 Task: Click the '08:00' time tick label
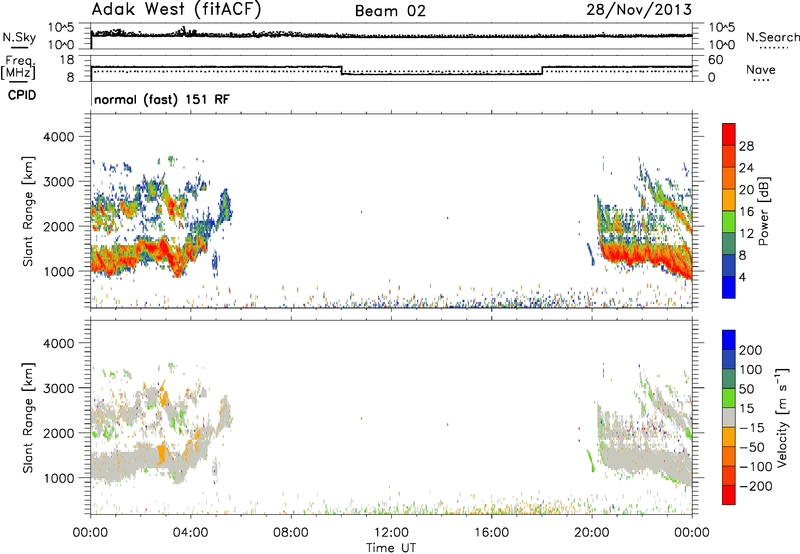pos(290,533)
